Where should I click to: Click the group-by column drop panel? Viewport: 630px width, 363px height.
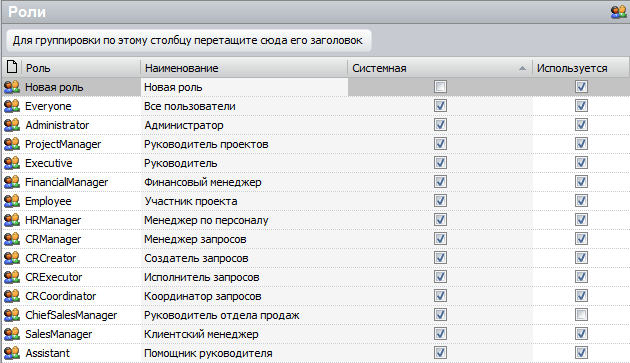click(x=188, y=40)
